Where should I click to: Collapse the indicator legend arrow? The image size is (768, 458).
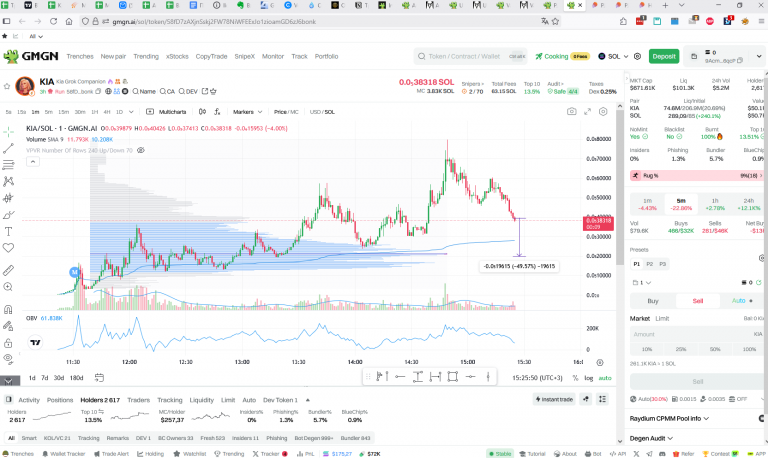pyautogui.click(x=33, y=162)
